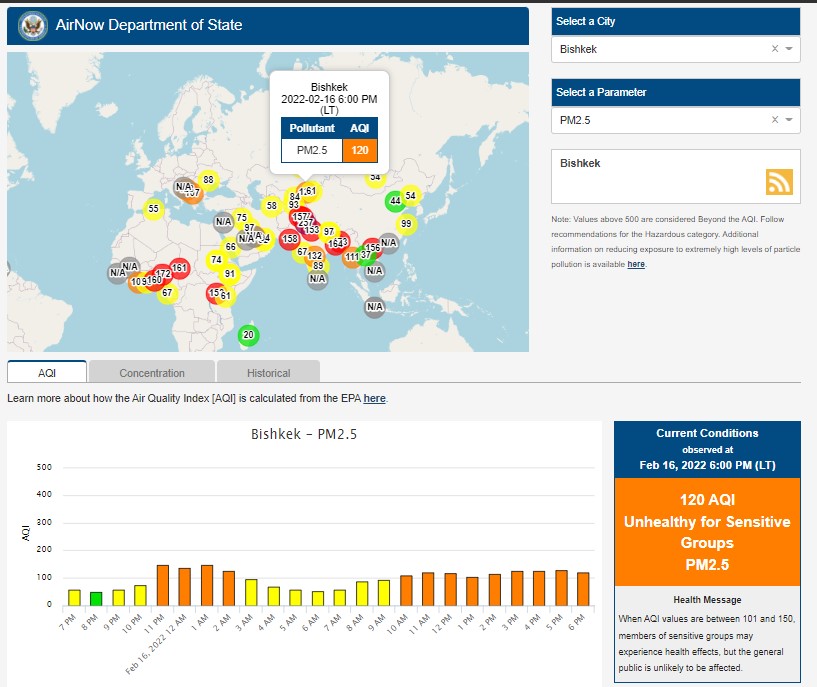Image resolution: width=817 pixels, height=687 pixels.
Task: Clear the Bishkek city selection with X
Action: coord(774,49)
